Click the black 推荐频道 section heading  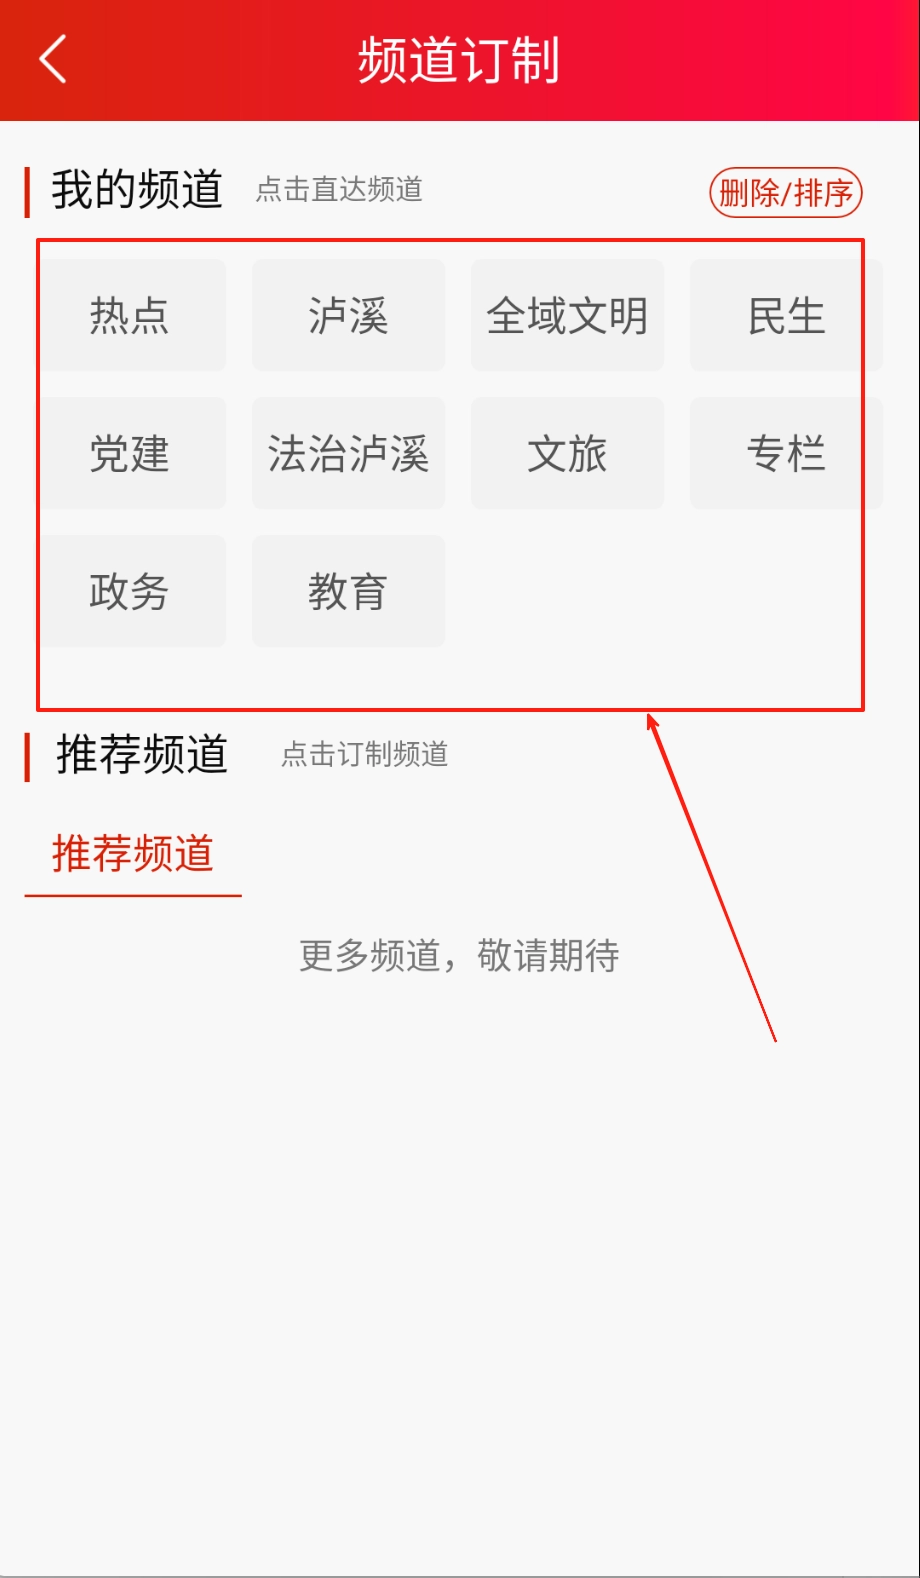[x=142, y=754]
